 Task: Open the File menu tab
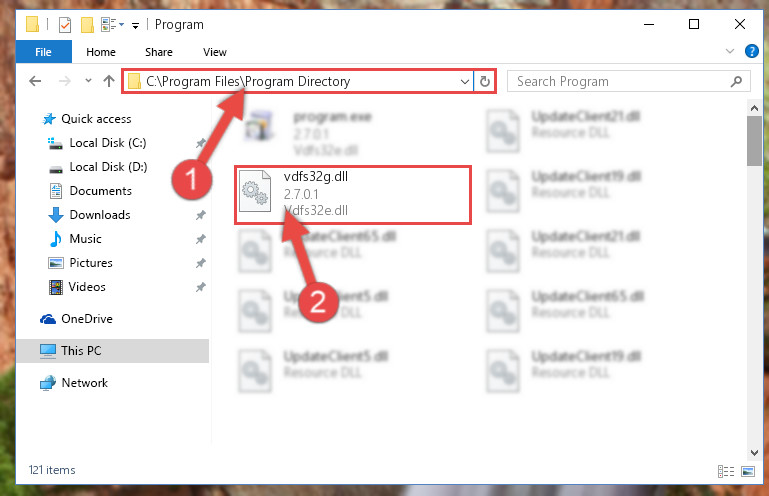44,52
